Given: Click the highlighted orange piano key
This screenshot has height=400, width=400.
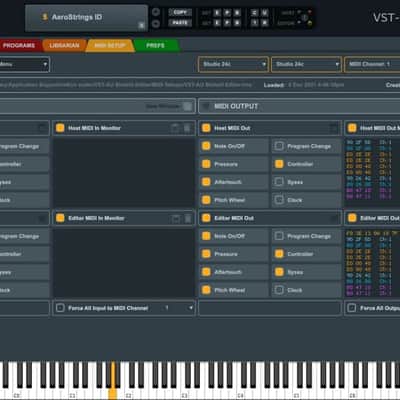Looking at the screenshot, I should tap(113, 380).
